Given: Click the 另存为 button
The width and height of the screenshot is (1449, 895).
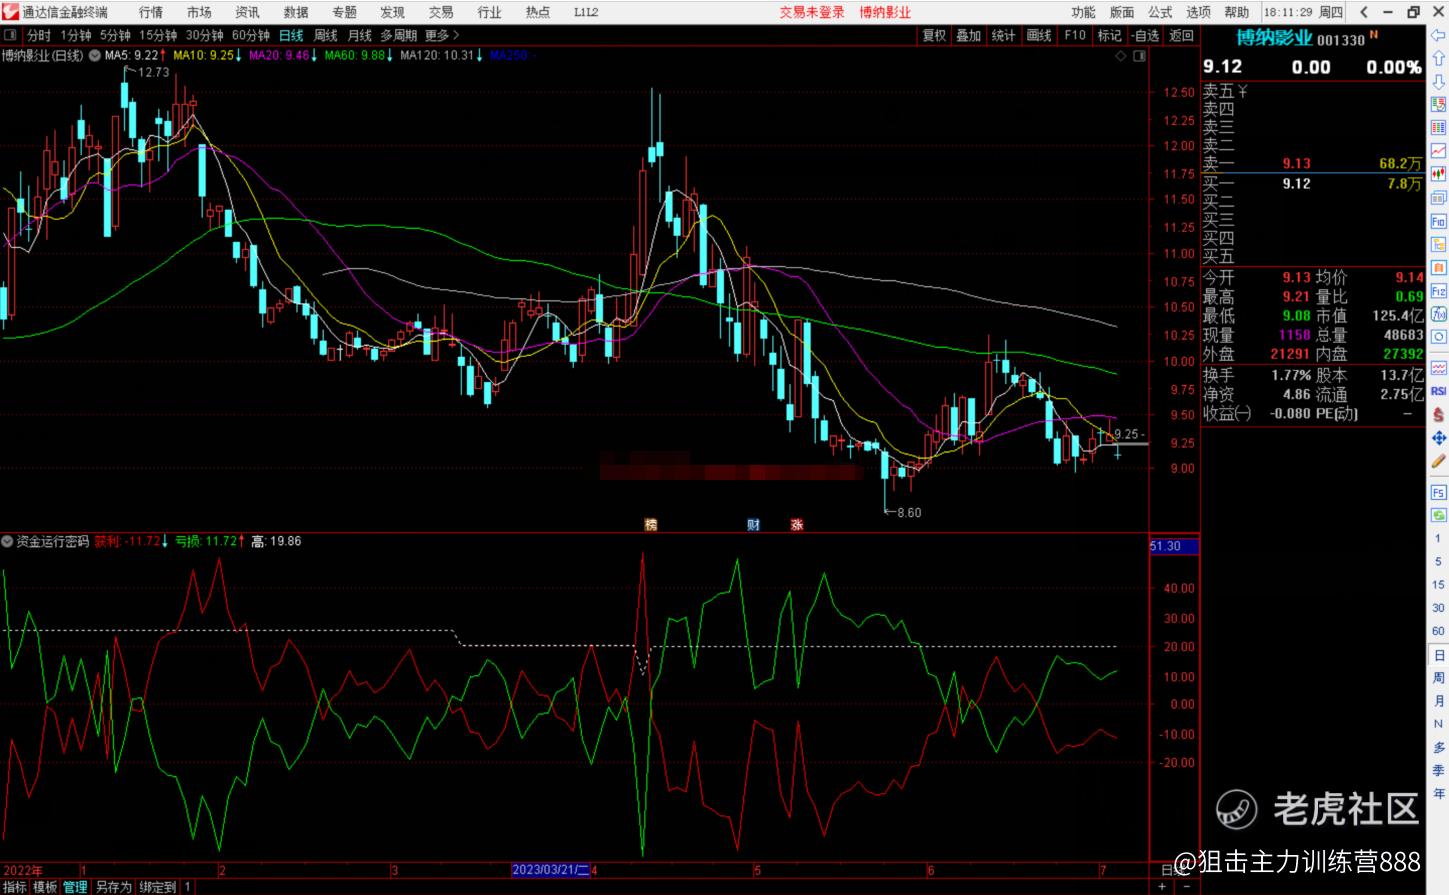Looking at the screenshot, I should 113,887.
